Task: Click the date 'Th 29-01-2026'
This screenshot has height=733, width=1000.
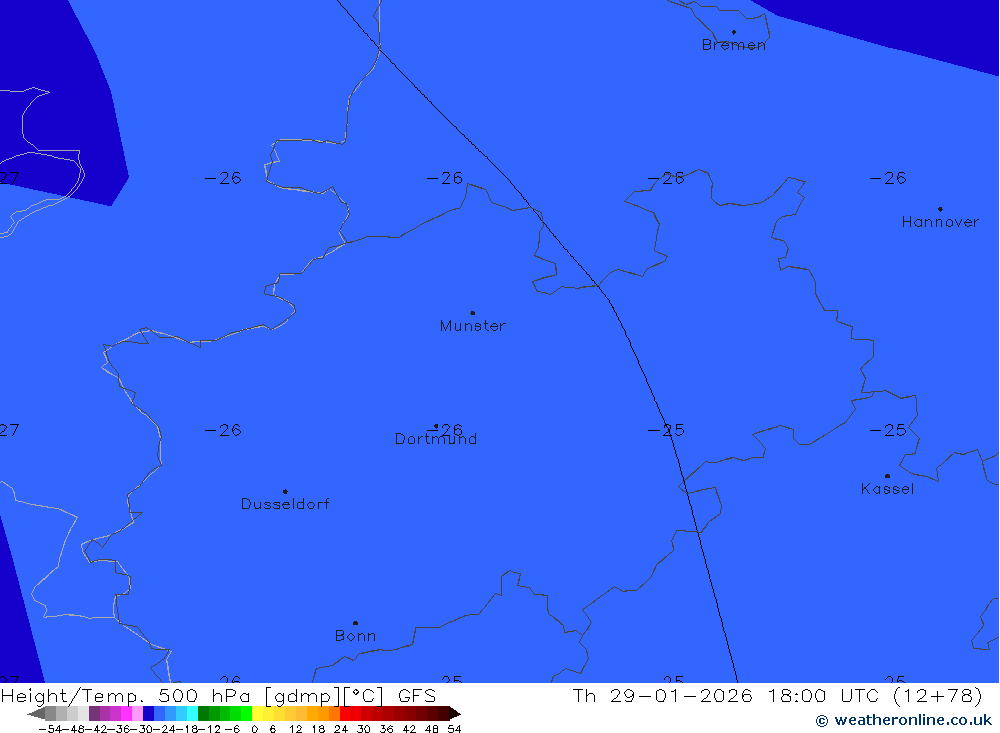Action: pyautogui.click(x=663, y=695)
